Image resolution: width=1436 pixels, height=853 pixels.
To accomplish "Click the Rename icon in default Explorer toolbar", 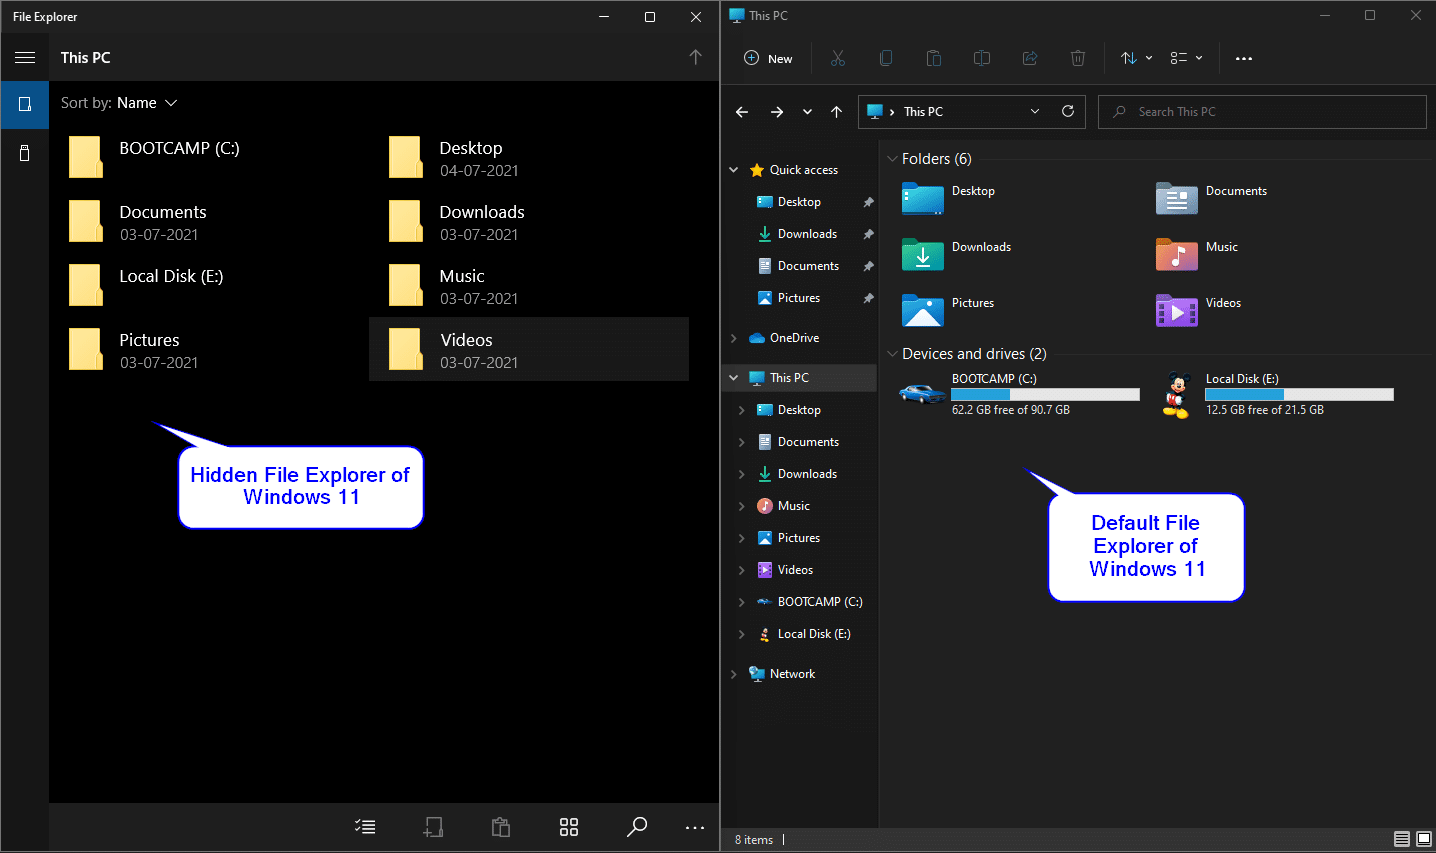I will pos(982,58).
